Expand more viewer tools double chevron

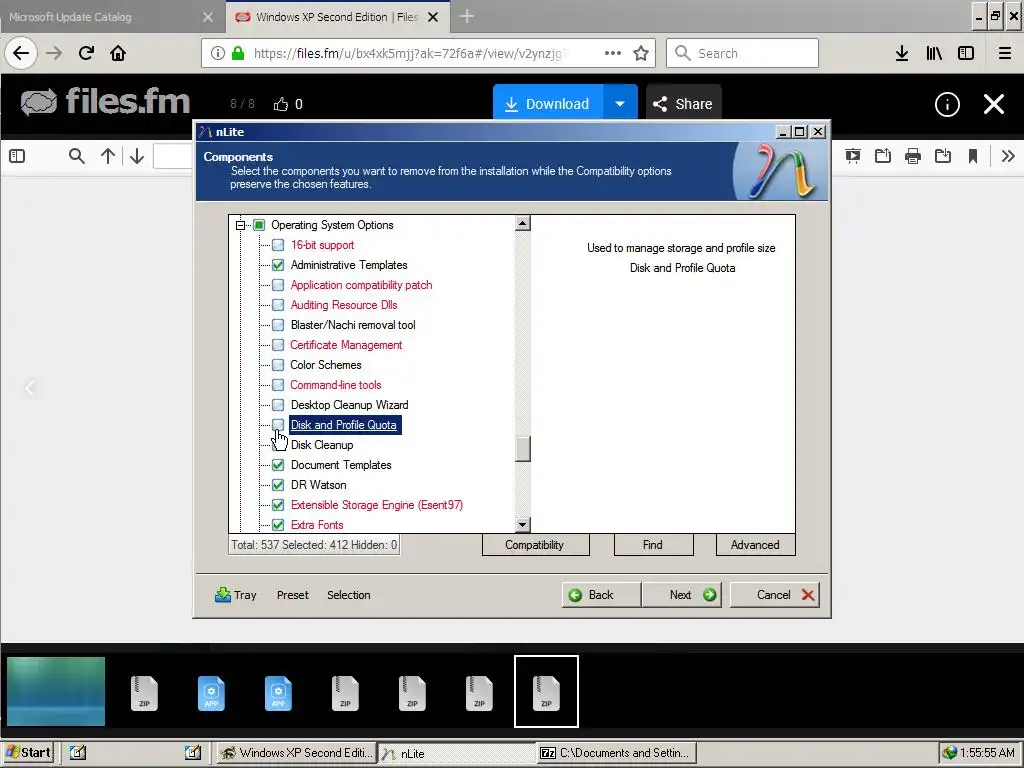[x=1008, y=155]
